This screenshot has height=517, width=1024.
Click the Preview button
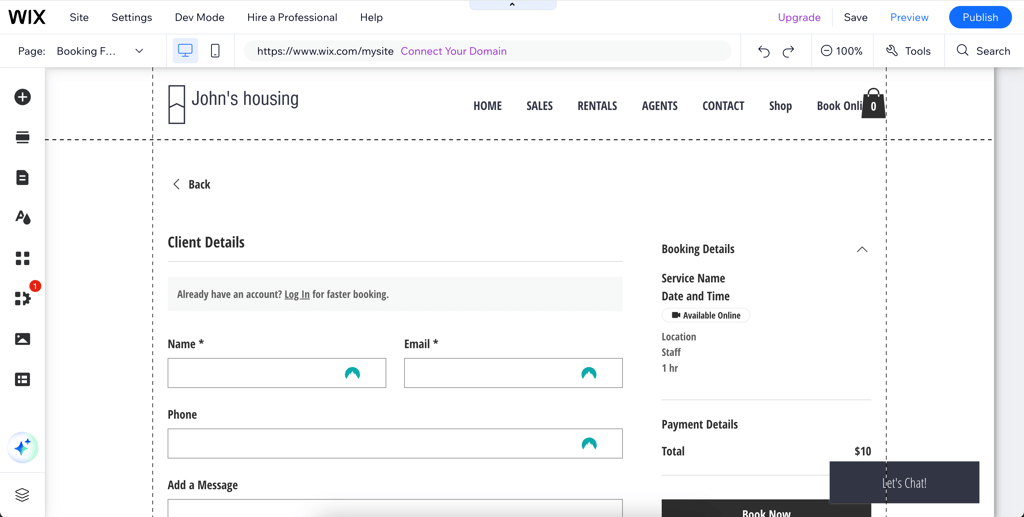point(909,18)
